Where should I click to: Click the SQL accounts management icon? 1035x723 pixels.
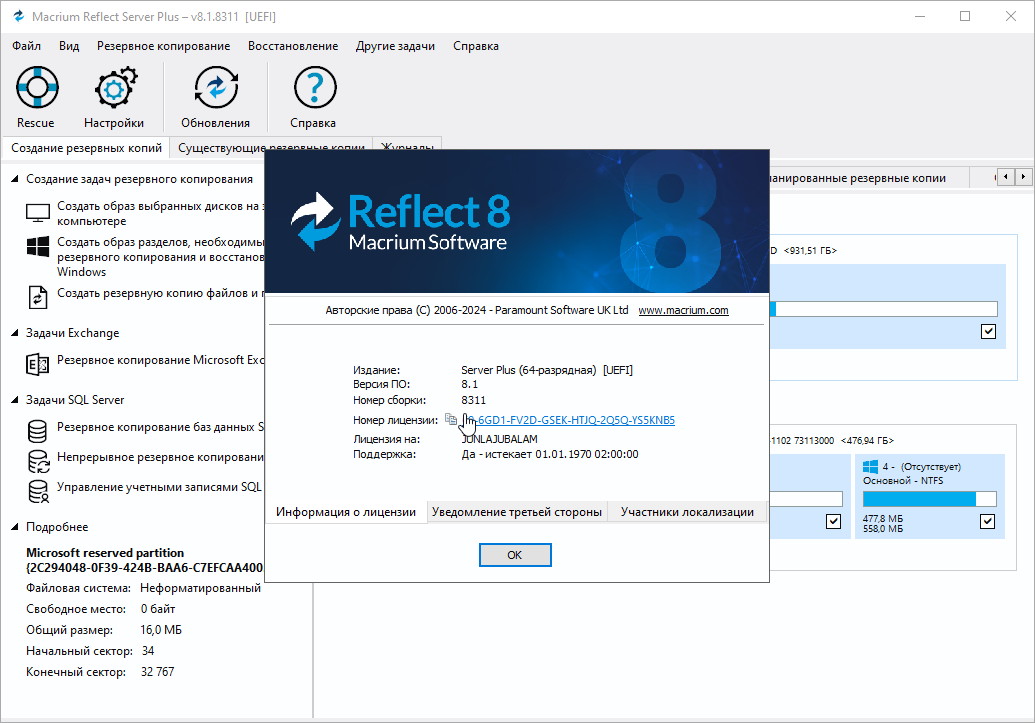point(38,491)
